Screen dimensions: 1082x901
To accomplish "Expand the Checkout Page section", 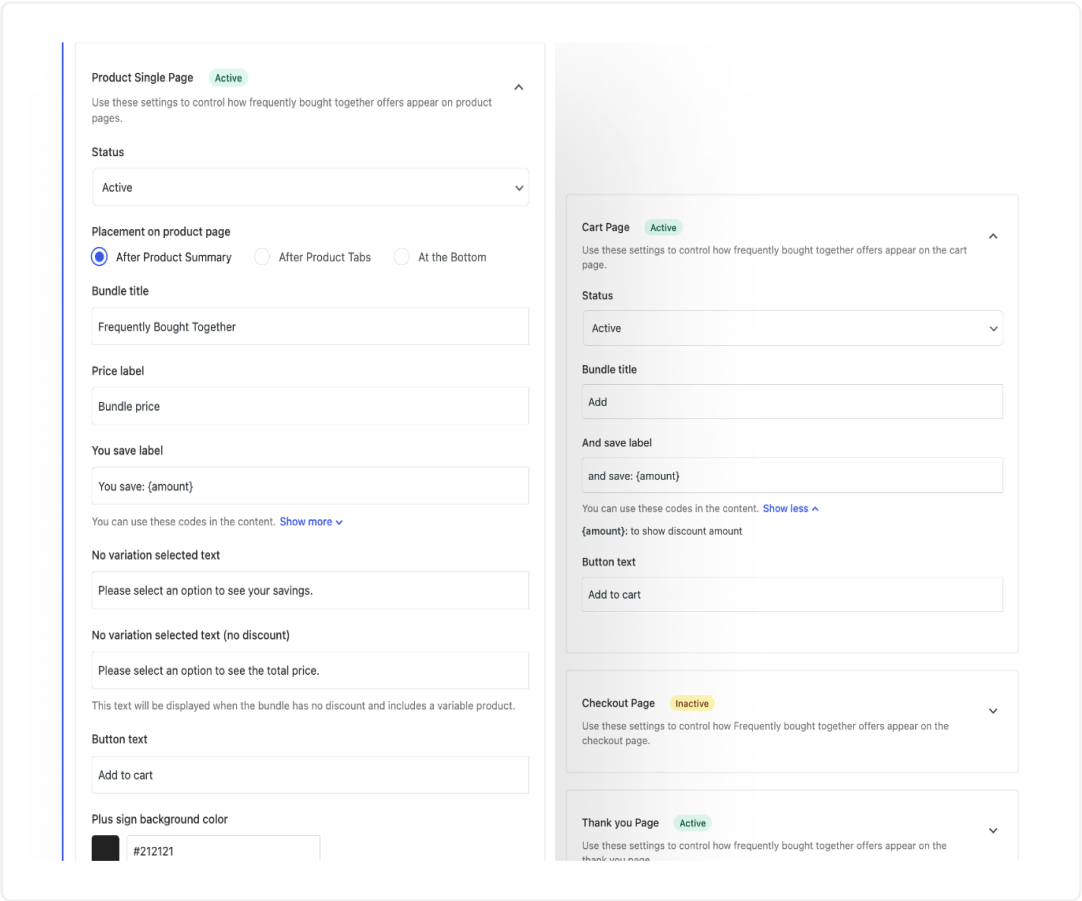I will 993,711.
